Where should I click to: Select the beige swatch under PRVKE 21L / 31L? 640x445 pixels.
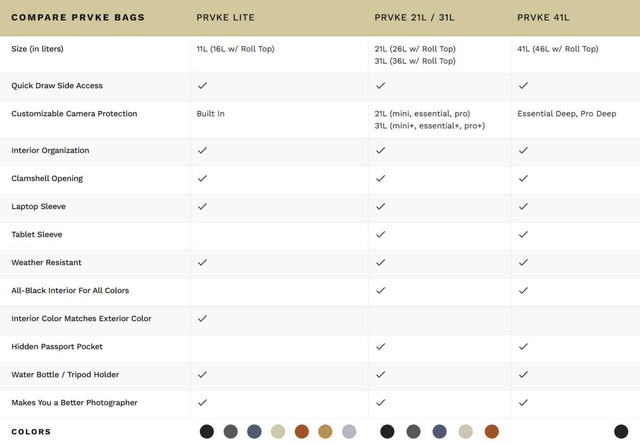coord(466,432)
